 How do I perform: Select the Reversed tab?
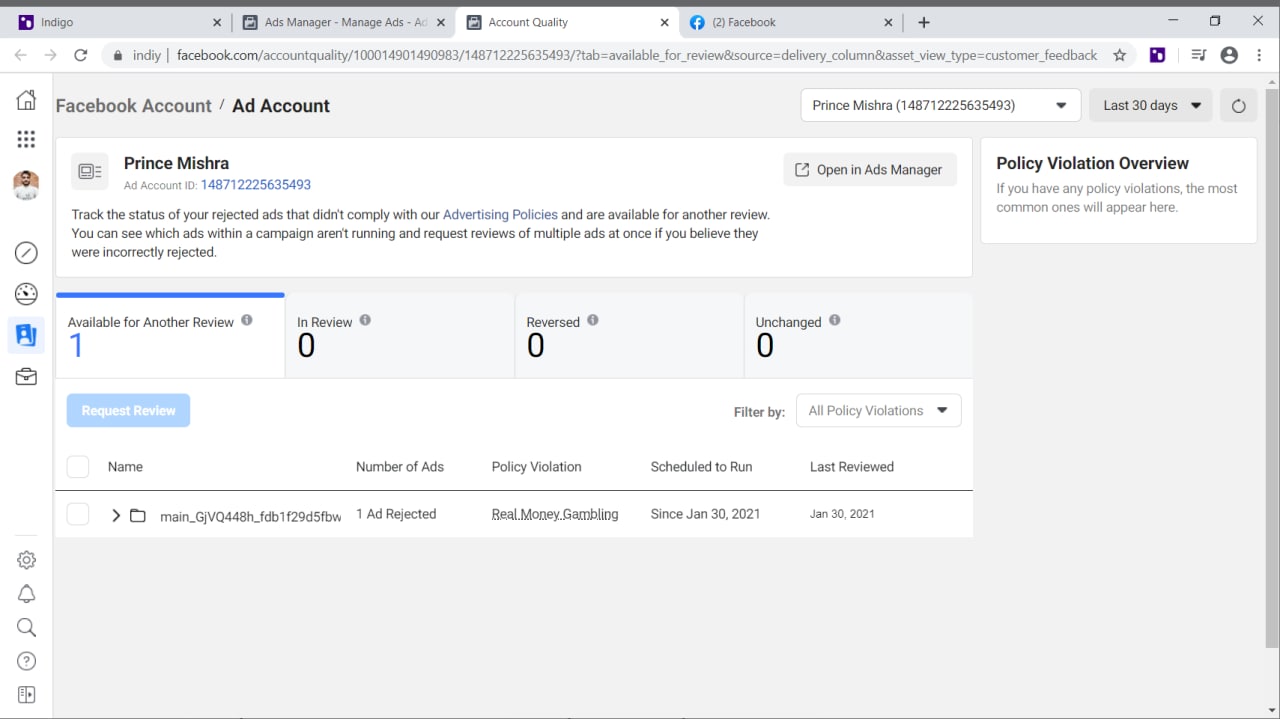(629, 336)
